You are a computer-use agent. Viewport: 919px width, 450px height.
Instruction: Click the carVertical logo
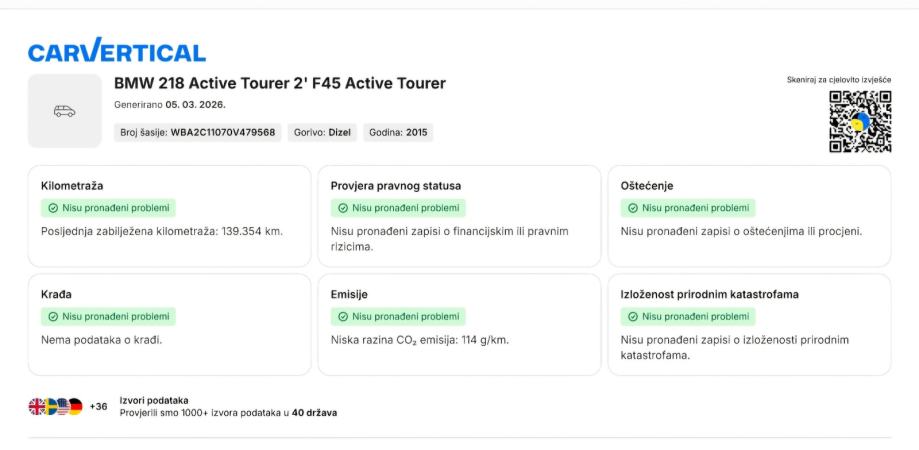click(116, 52)
